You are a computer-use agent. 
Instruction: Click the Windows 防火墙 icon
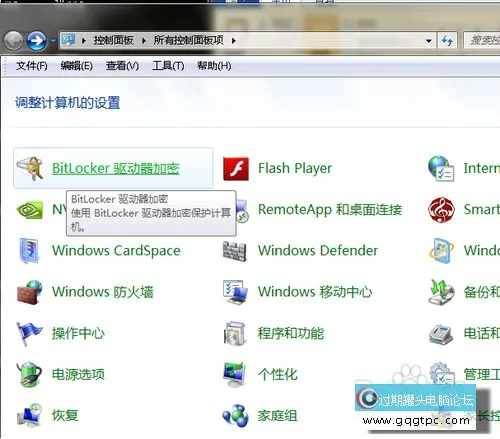(x=30, y=292)
